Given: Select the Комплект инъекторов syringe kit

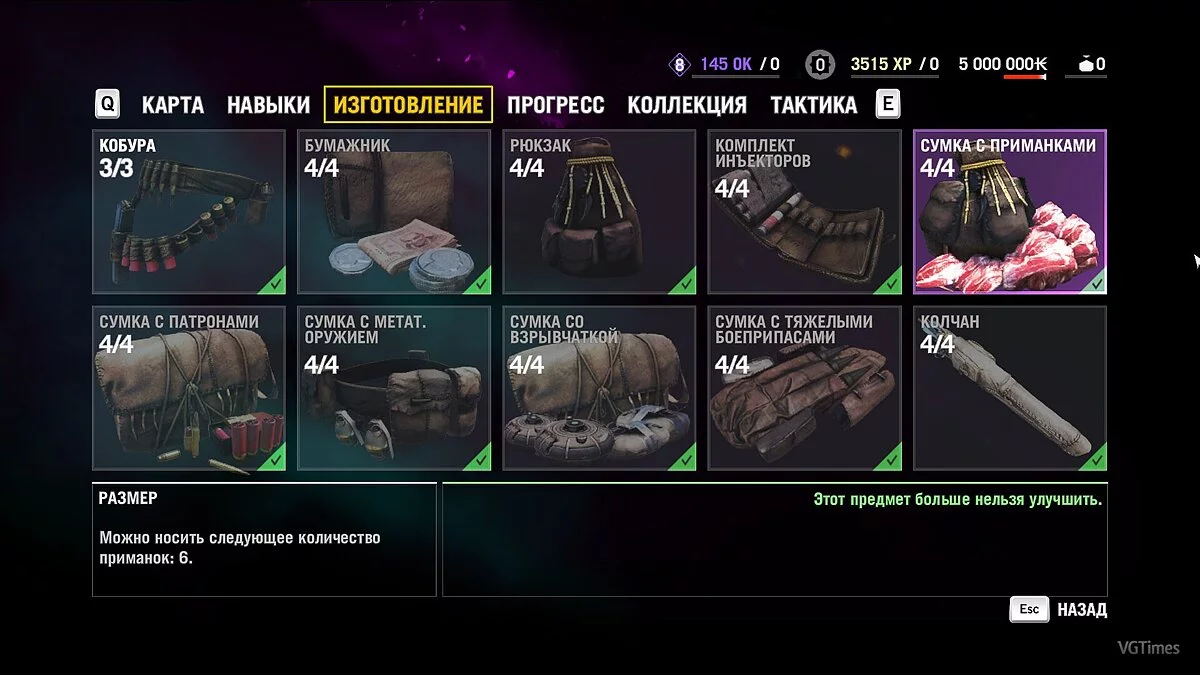Looking at the screenshot, I should pyautogui.click(x=805, y=212).
